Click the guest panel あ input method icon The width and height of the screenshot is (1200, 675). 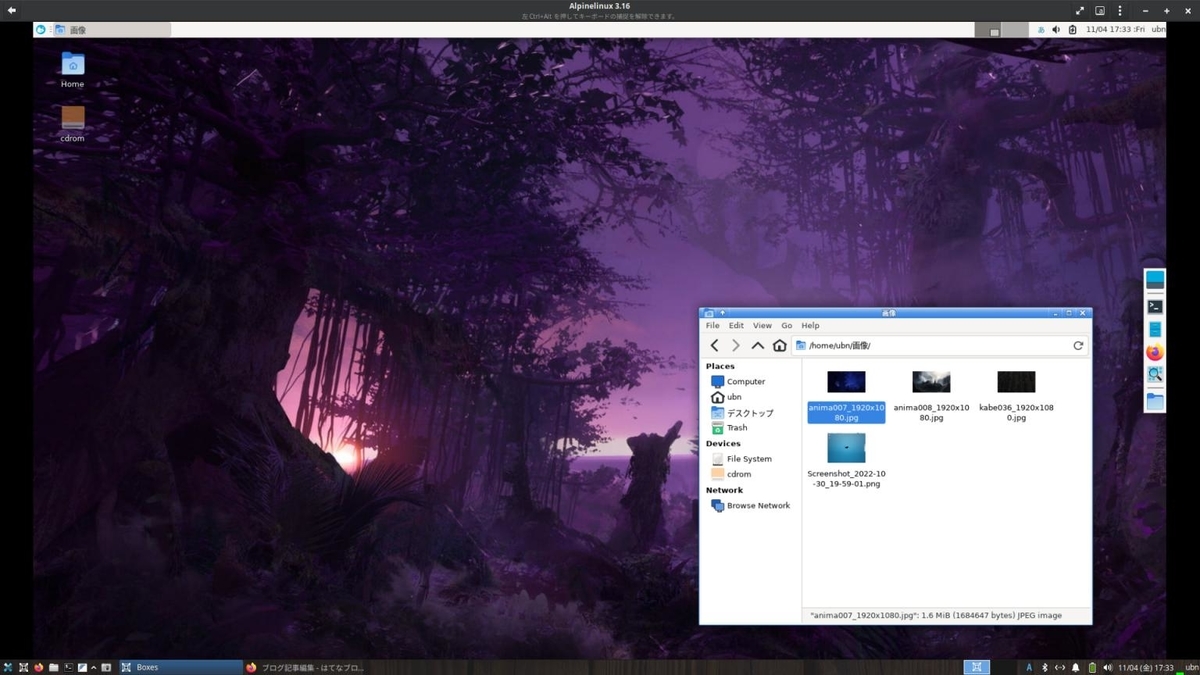coord(1041,30)
